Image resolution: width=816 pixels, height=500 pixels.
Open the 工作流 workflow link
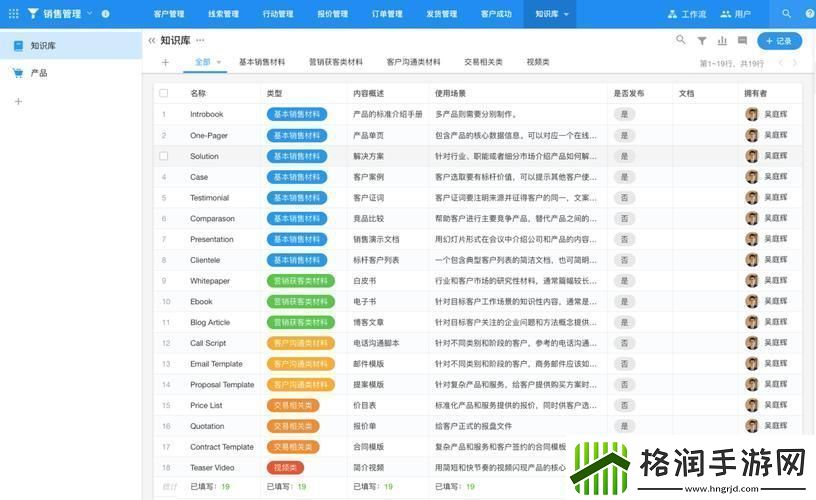point(687,14)
